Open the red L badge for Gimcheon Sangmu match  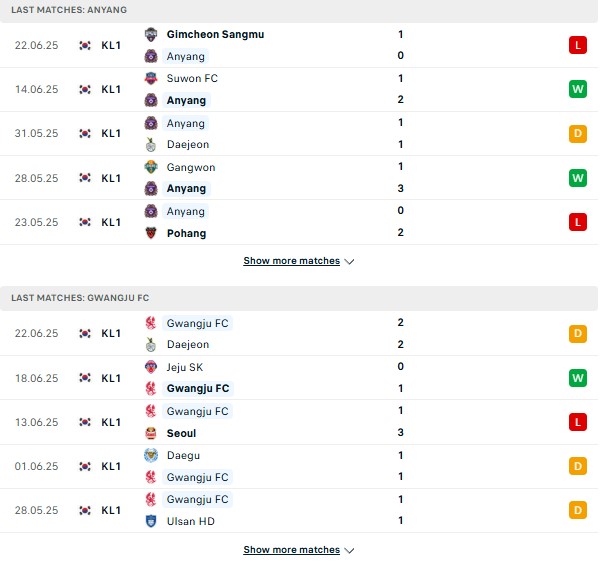[x=577, y=45]
